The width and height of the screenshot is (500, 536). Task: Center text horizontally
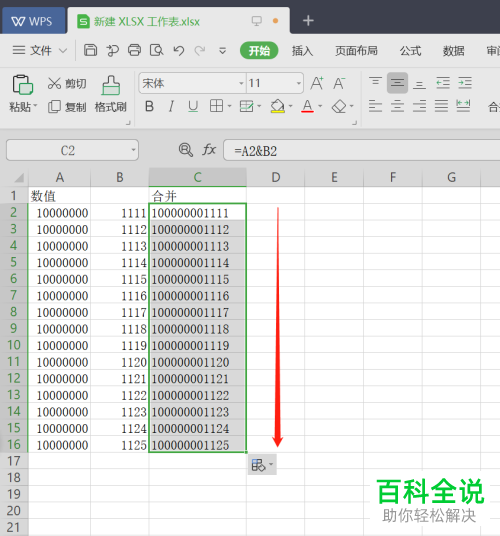397,106
